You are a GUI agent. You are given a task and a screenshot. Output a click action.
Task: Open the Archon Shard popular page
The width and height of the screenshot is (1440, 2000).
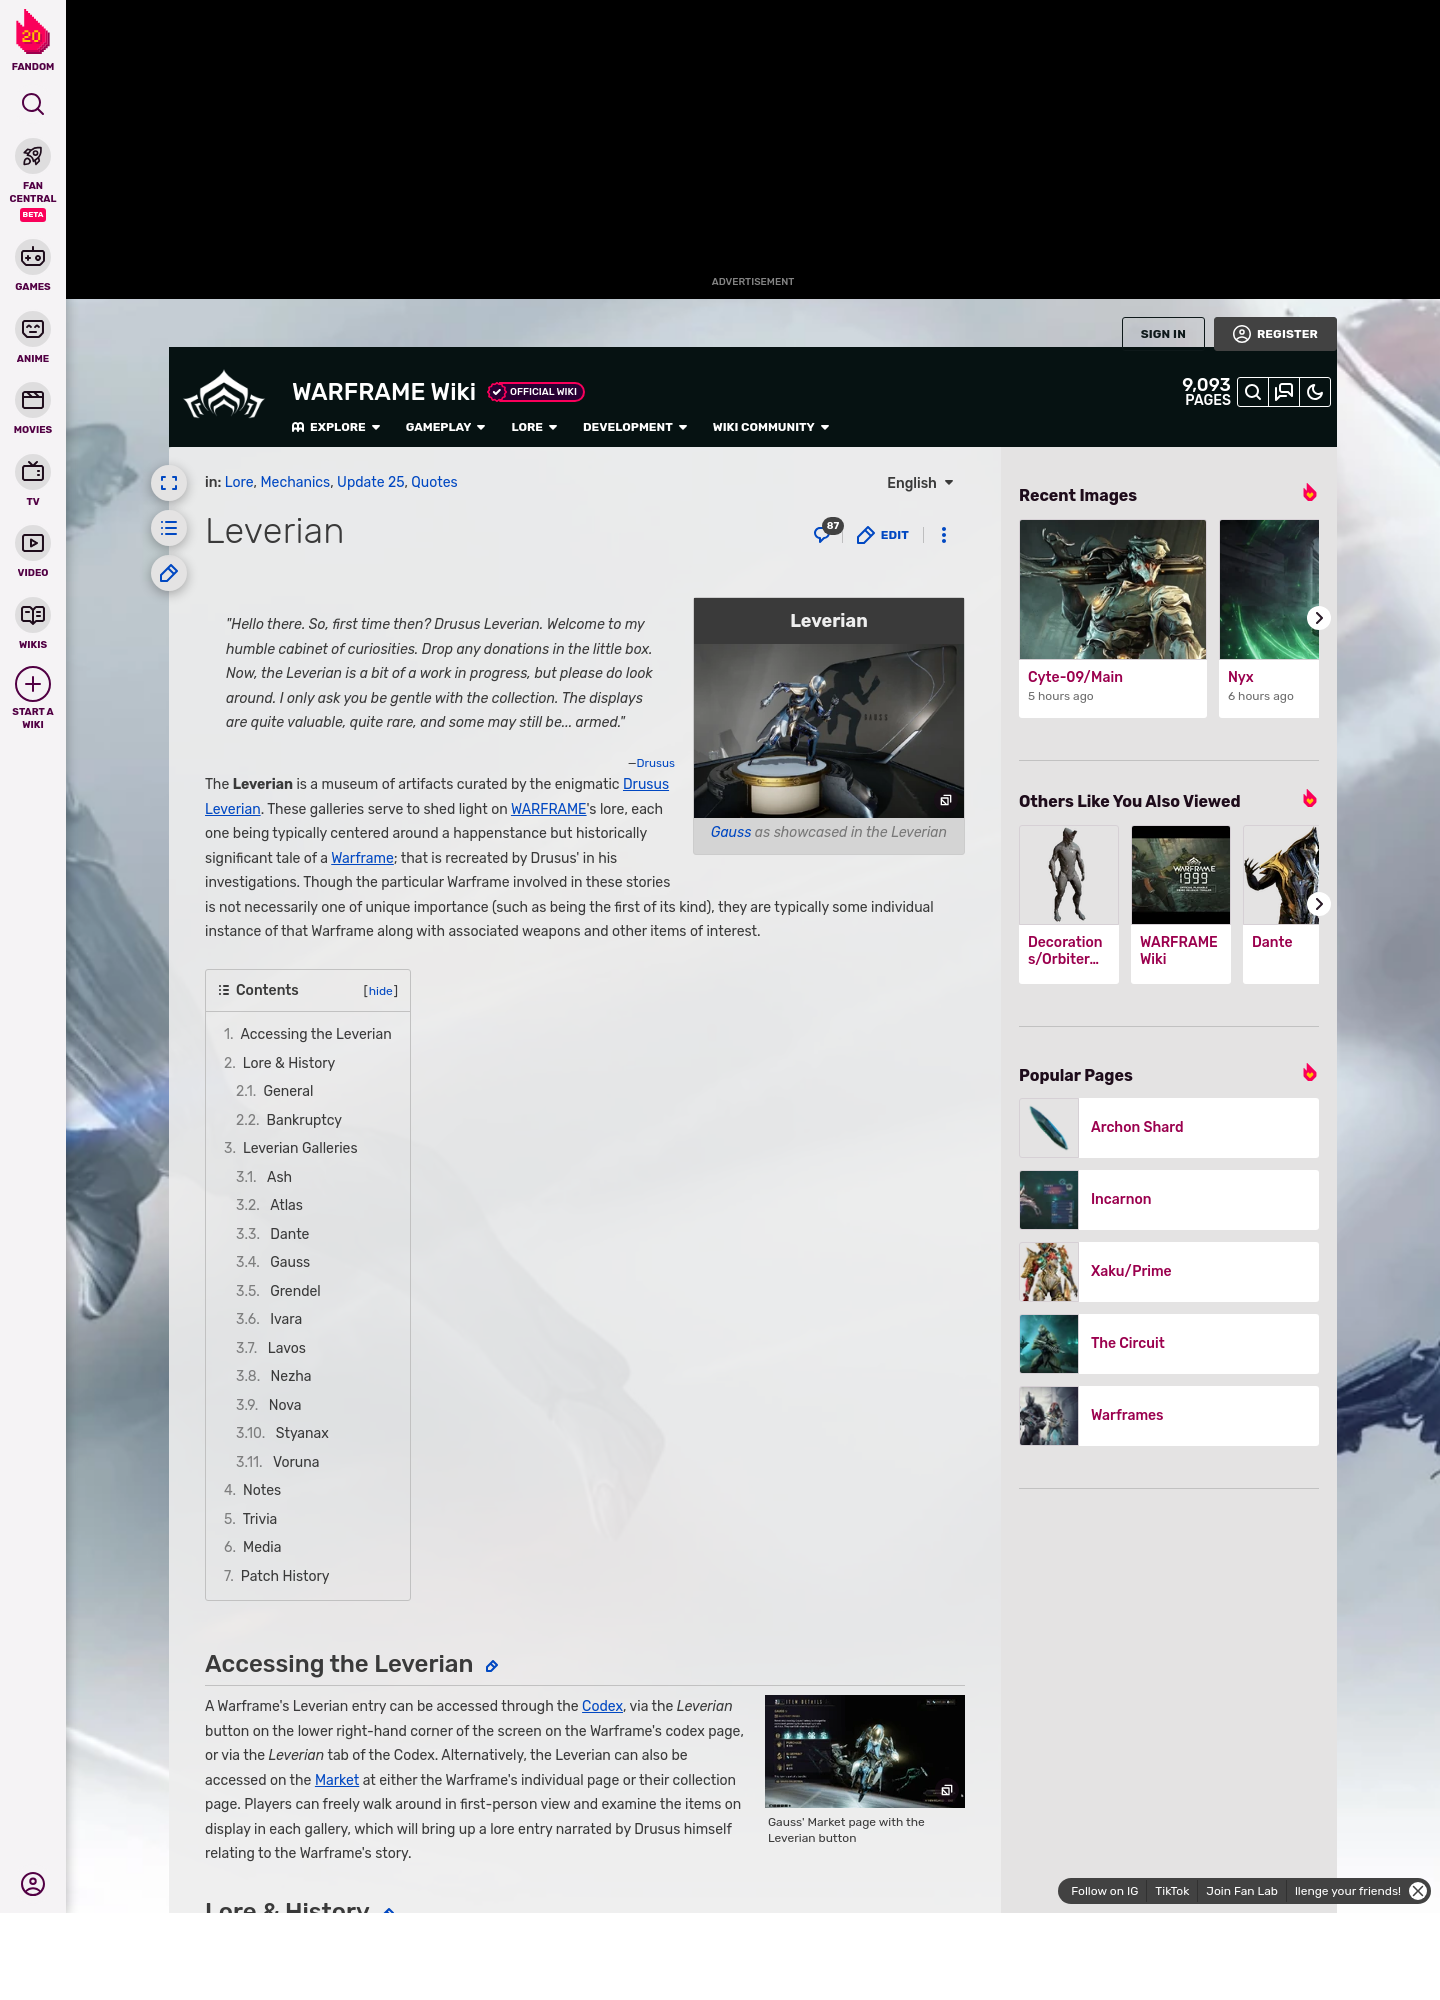pyautogui.click(x=1169, y=1128)
